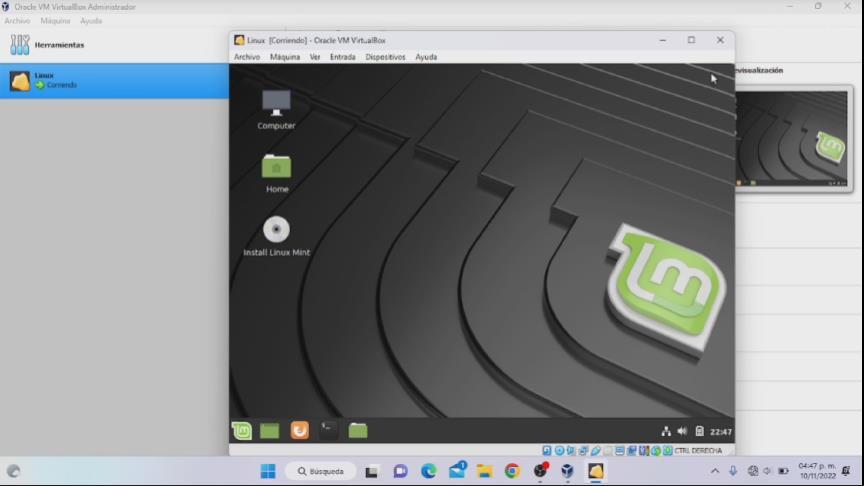Open File Explorer from taskbar

(485, 471)
